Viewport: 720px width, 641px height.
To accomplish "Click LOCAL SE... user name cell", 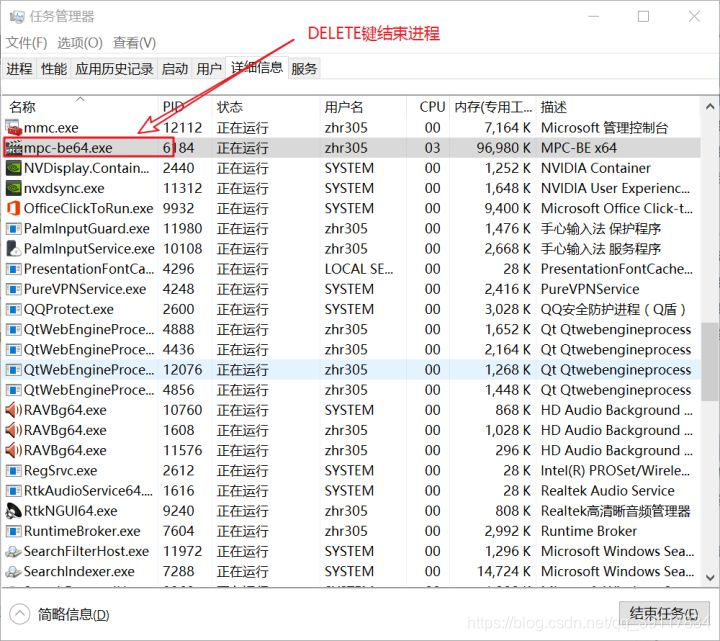I will click(359, 269).
